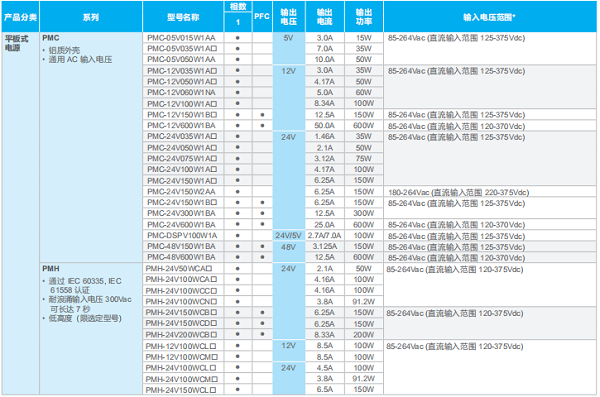This screenshot has height=397, width=600.
Task: Select model PMH-24V150WCD
Action: [181, 324]
